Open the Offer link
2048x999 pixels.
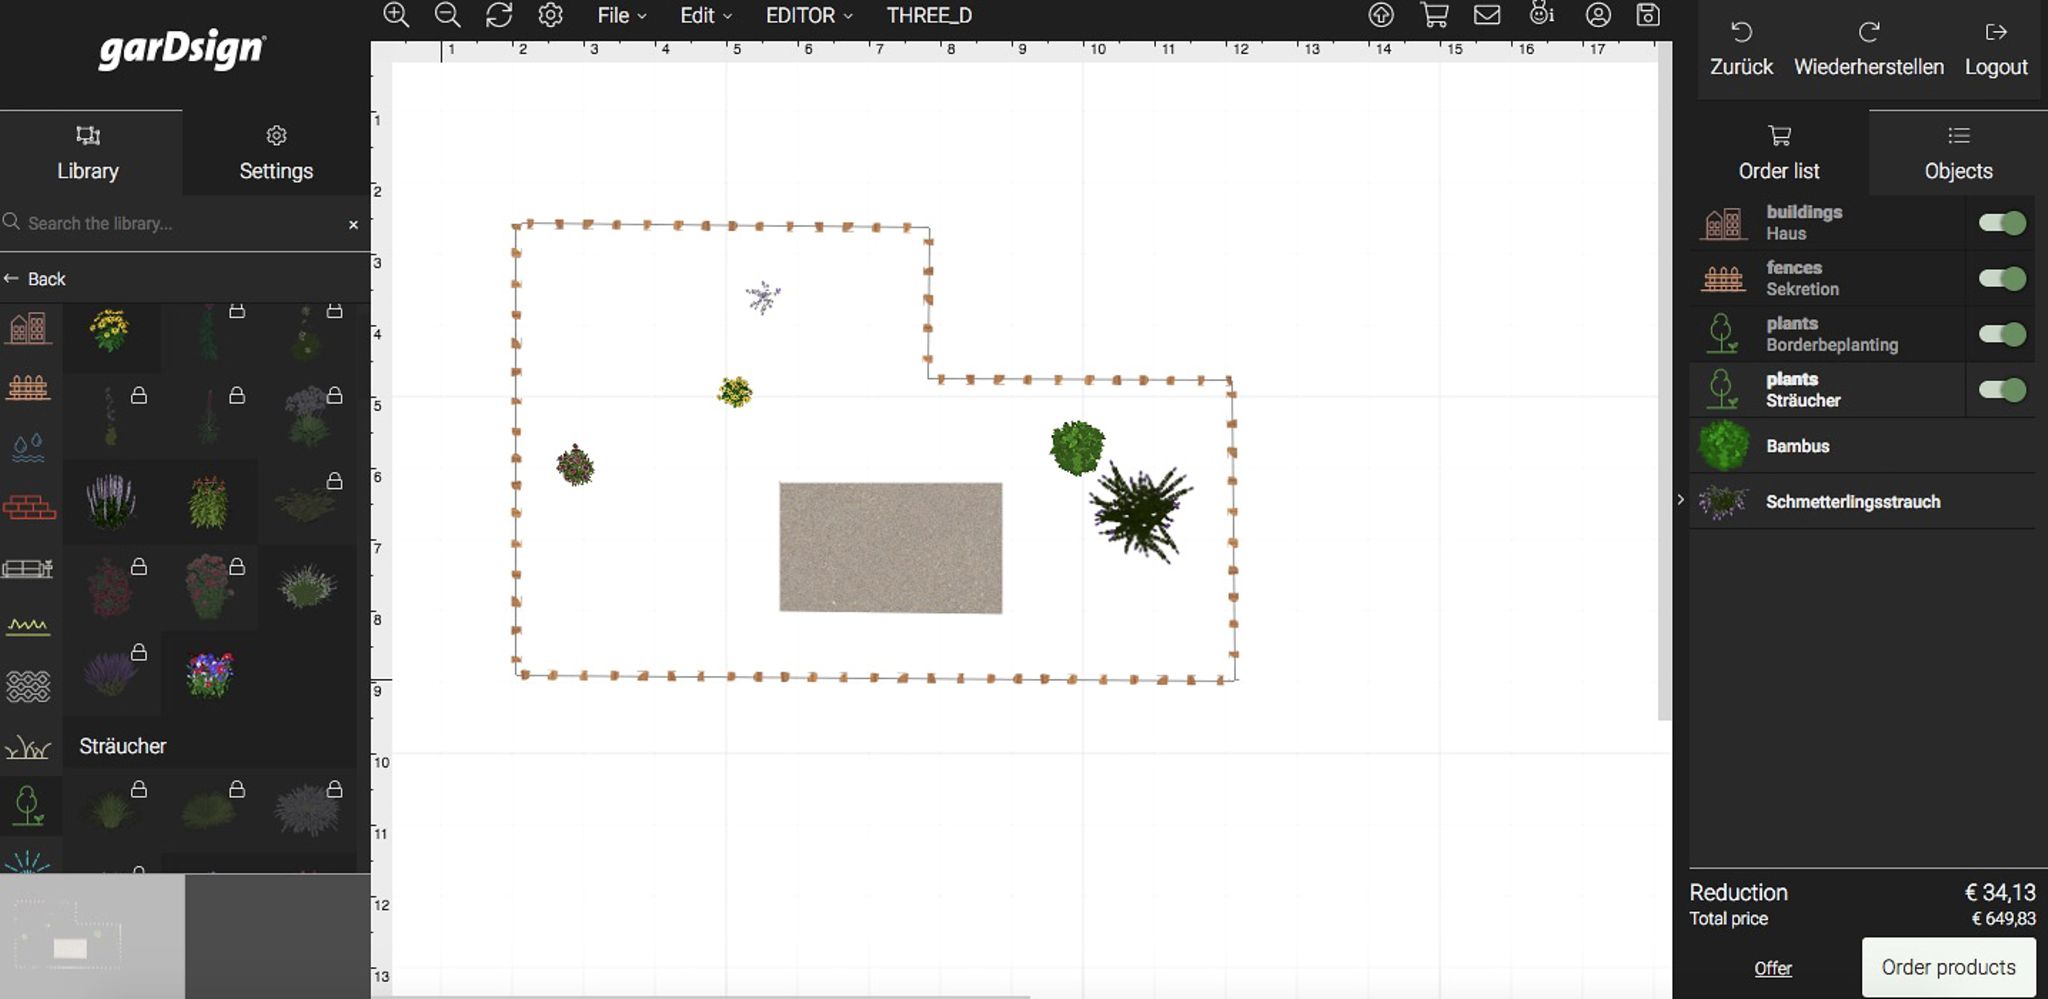point(1772,968)
